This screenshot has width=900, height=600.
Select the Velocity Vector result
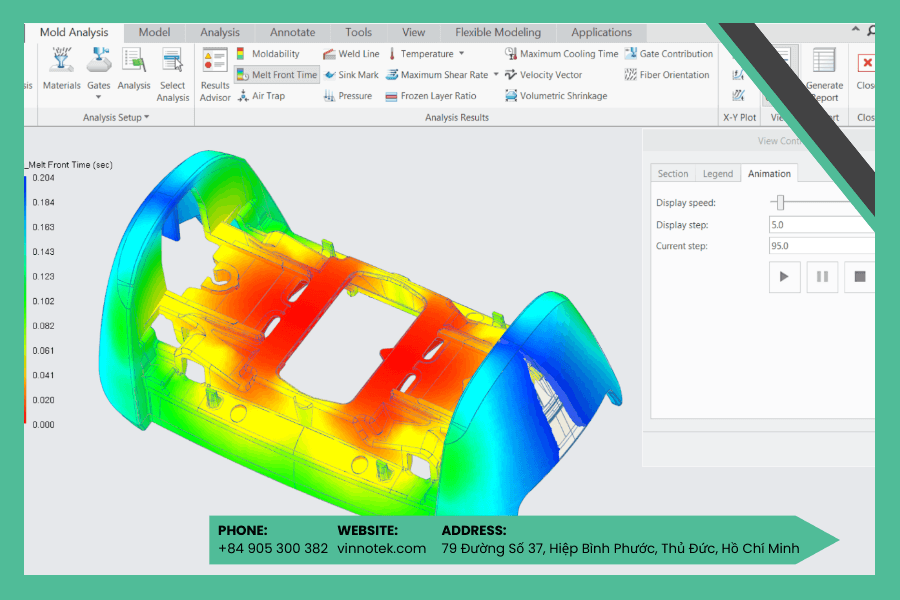click(544, 75)
